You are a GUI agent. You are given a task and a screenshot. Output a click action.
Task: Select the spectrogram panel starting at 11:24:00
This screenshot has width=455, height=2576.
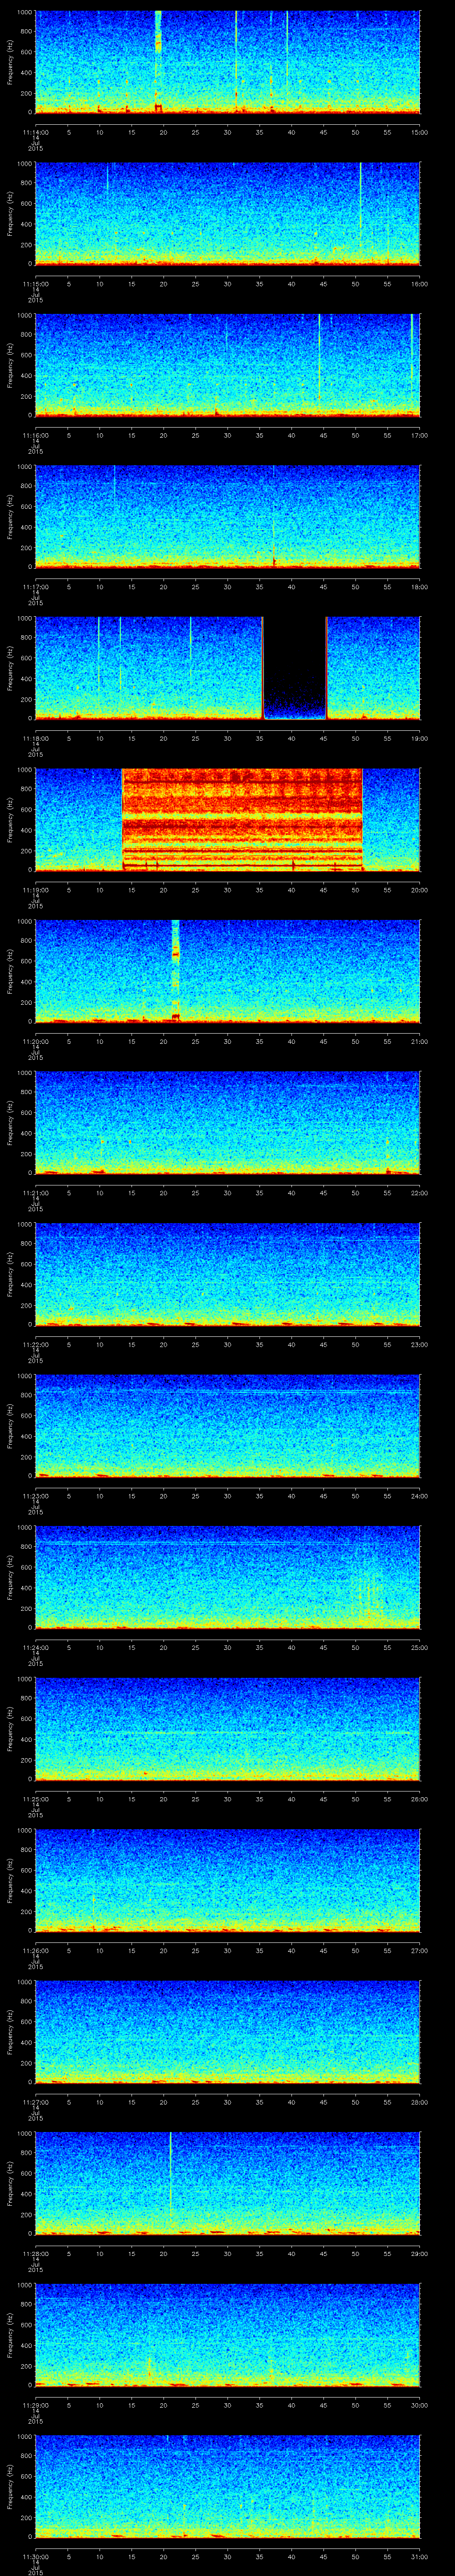pyautogui.click(x=227, y=1577)
